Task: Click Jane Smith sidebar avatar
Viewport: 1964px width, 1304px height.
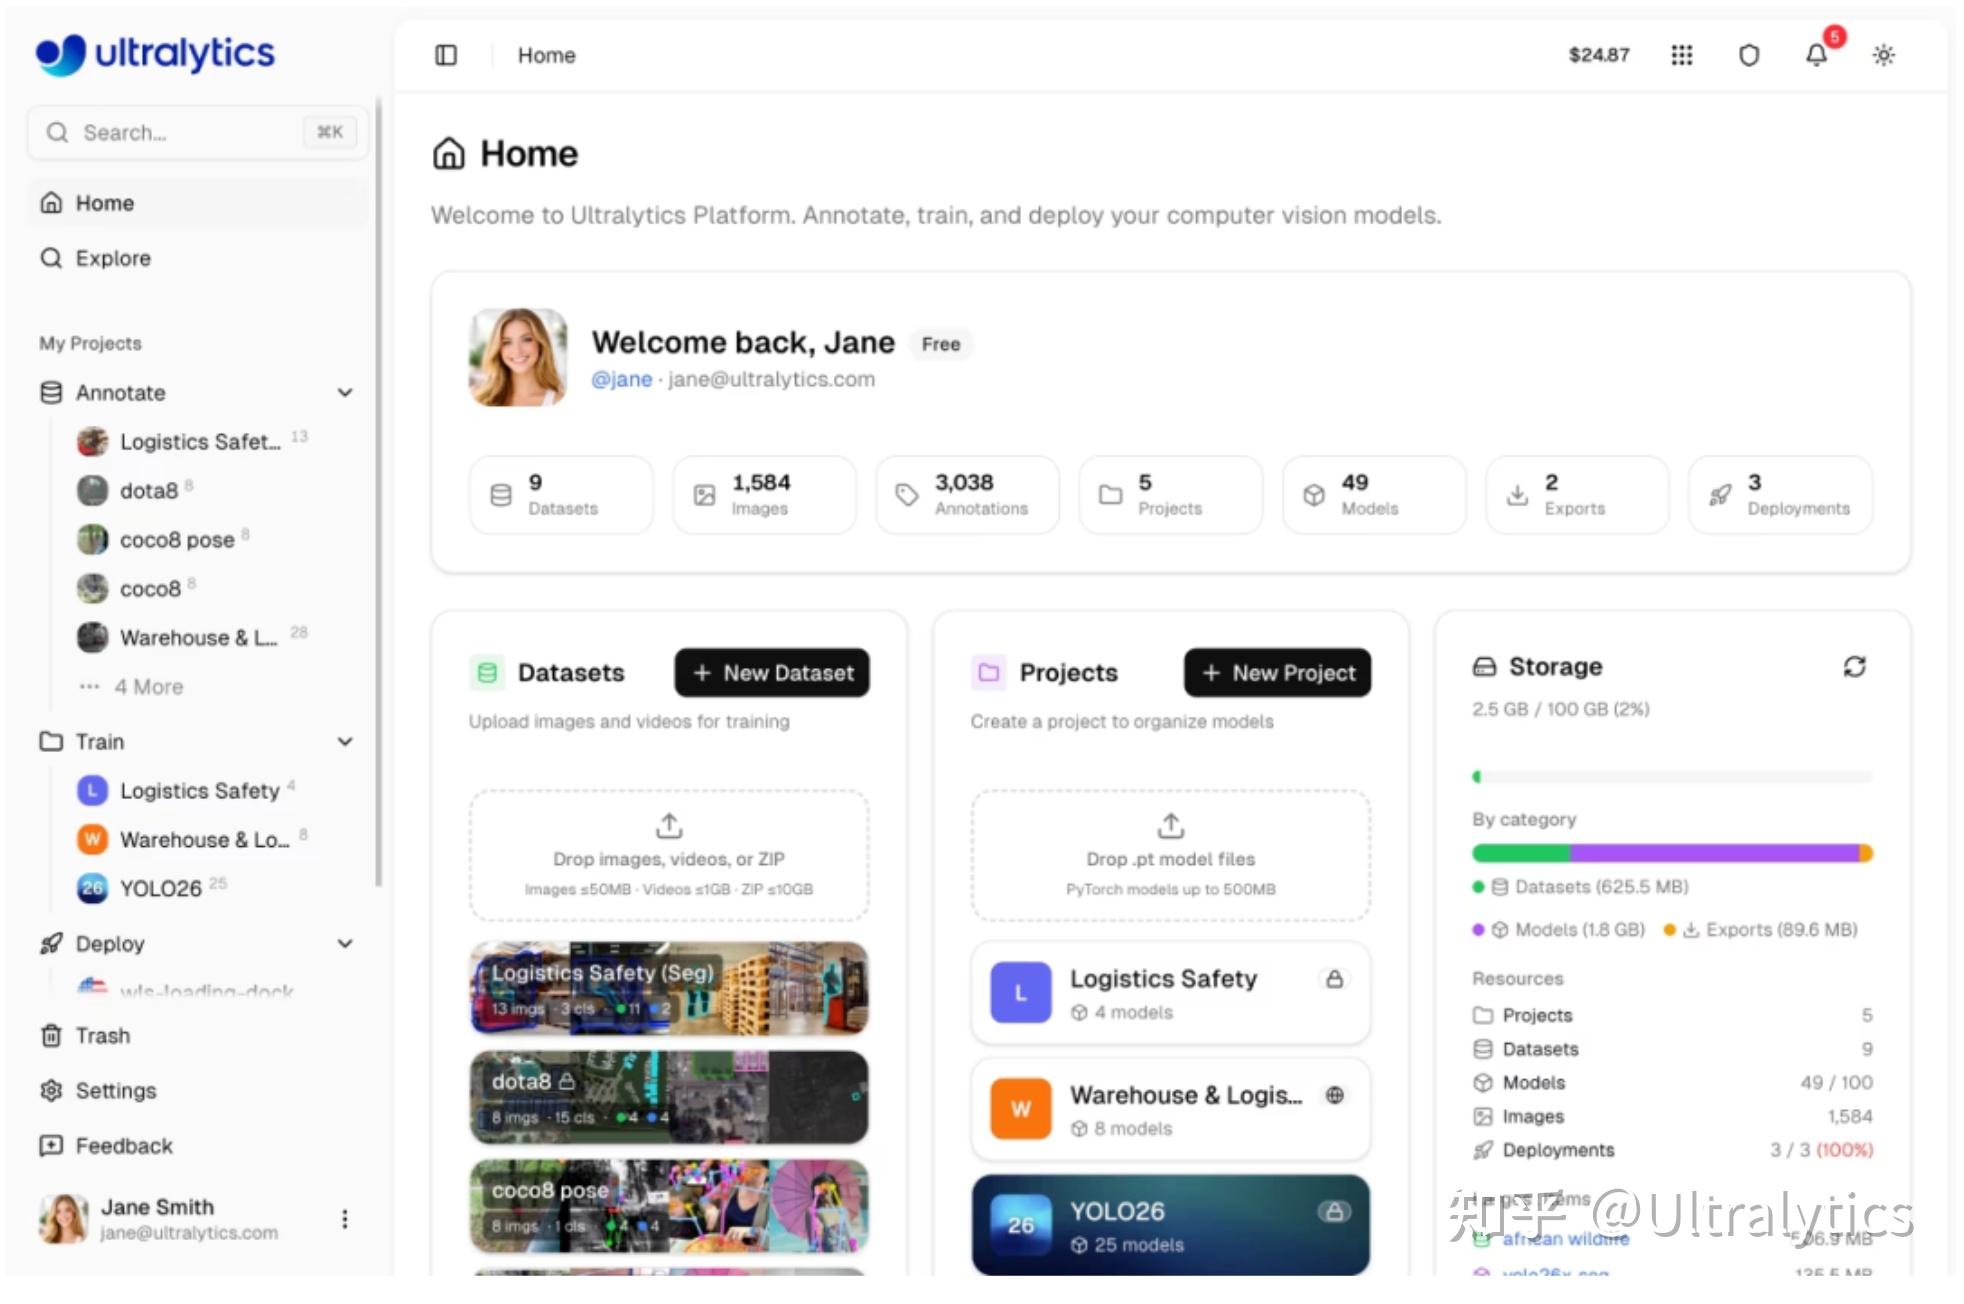Action: (x=63, y=1219)
